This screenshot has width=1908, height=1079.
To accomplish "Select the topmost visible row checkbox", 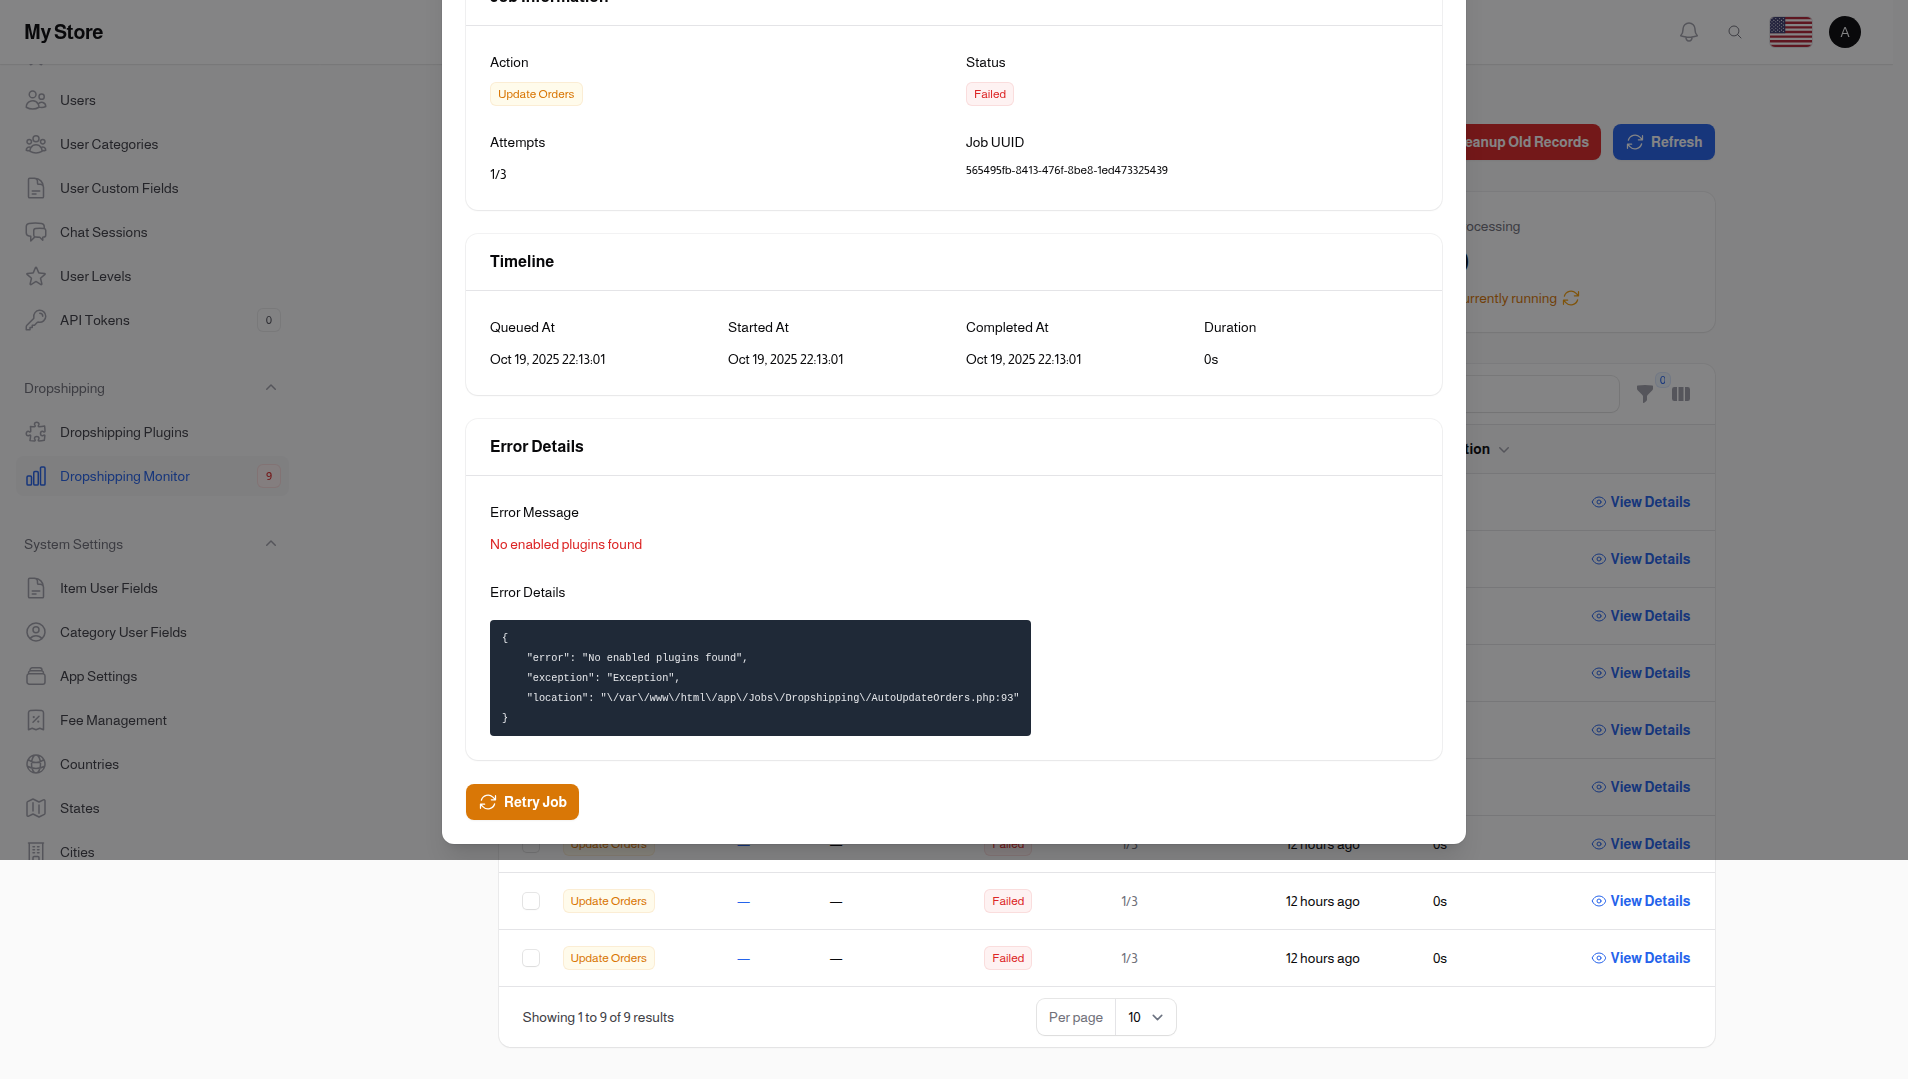I will (531, 844).
